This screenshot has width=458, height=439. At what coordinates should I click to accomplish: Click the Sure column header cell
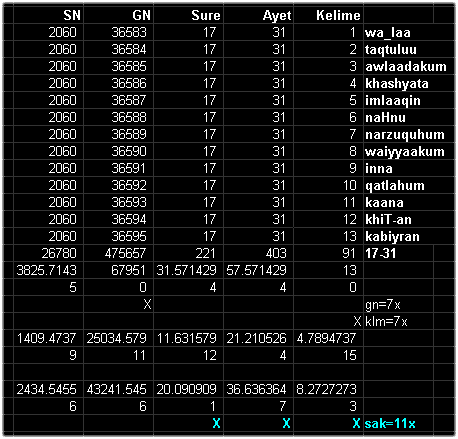tap(189, 15)
